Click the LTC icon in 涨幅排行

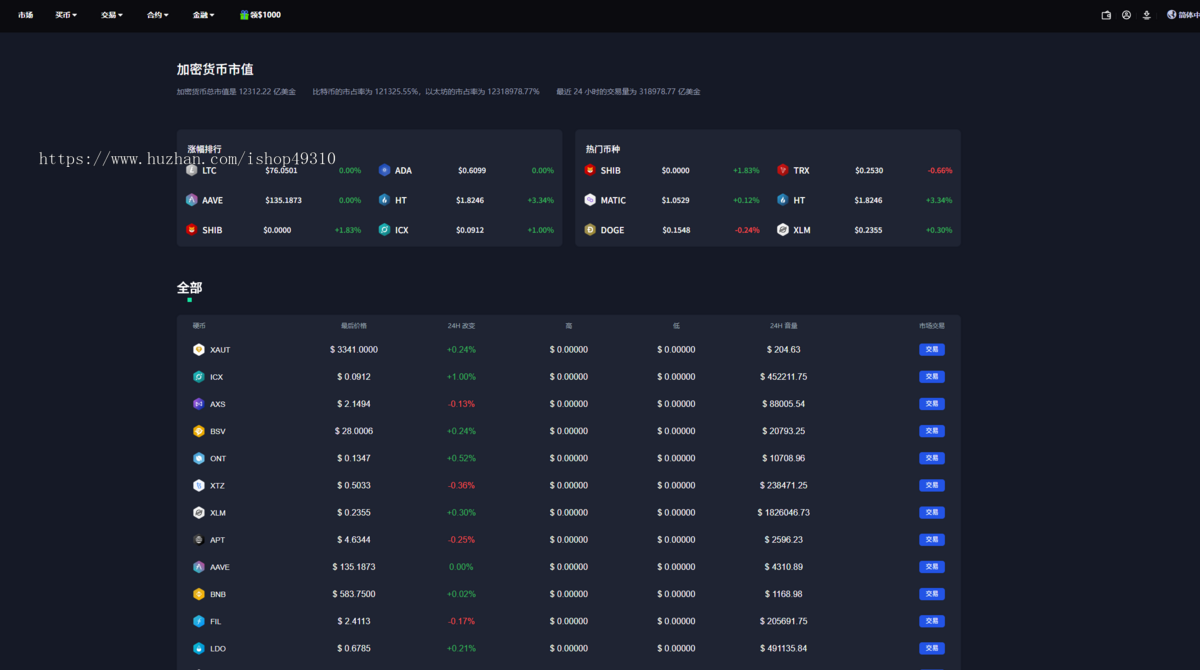(x=192, y=170)
